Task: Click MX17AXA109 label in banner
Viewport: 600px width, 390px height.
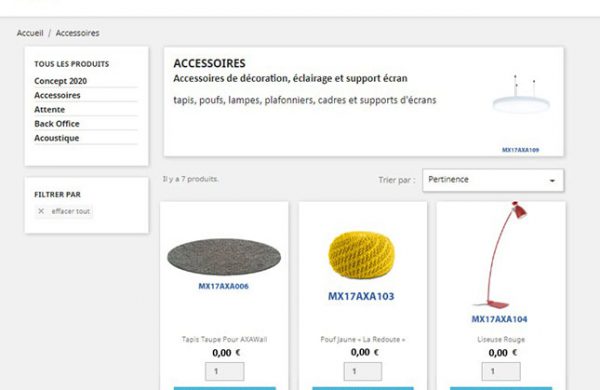Action: (520, 150)
